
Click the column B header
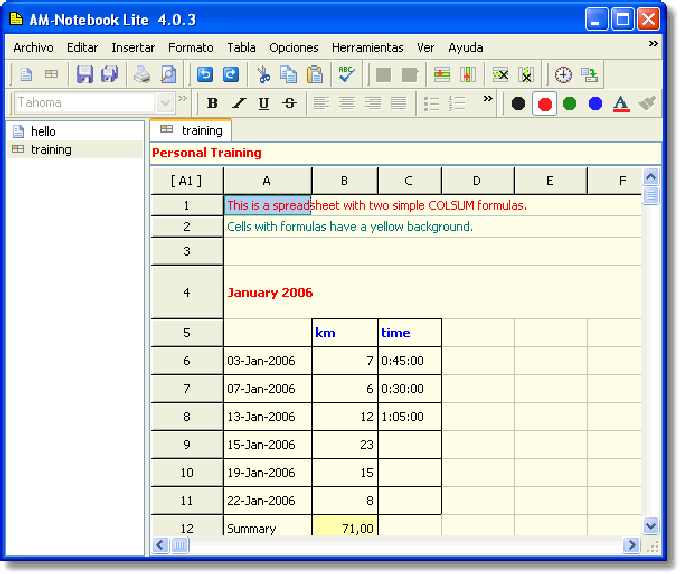344,181
